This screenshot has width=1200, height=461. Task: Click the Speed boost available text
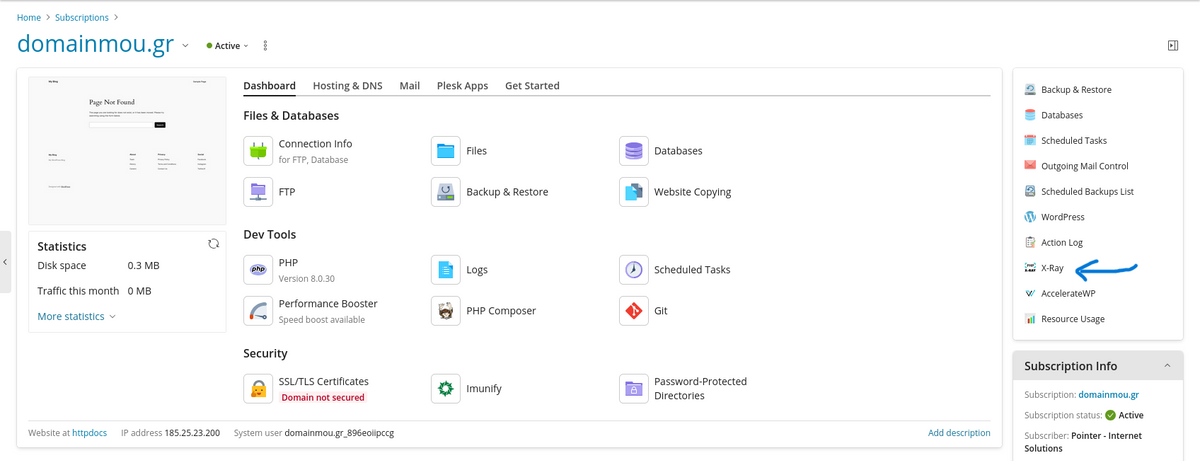point(322,320)
